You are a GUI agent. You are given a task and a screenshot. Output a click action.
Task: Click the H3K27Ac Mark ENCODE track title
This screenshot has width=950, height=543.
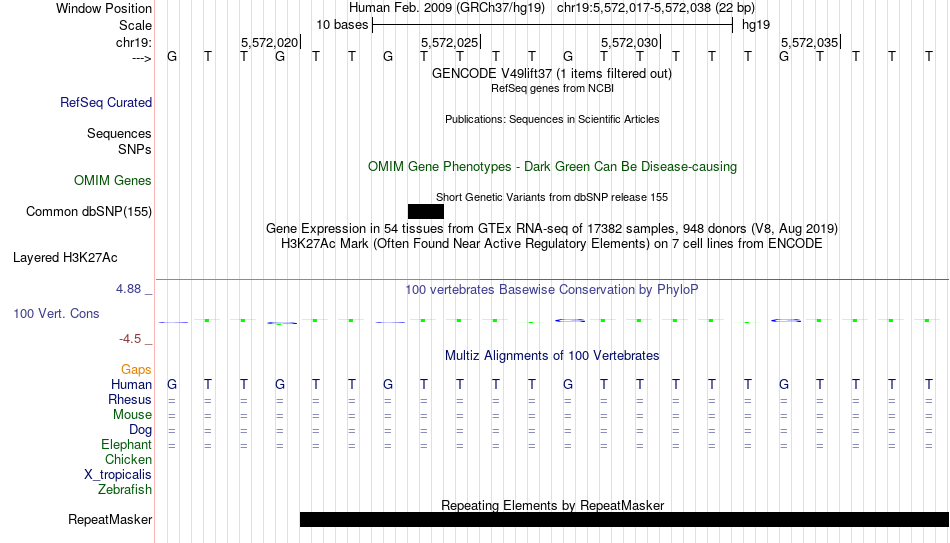pyautogui.click(x=552, y=244)
